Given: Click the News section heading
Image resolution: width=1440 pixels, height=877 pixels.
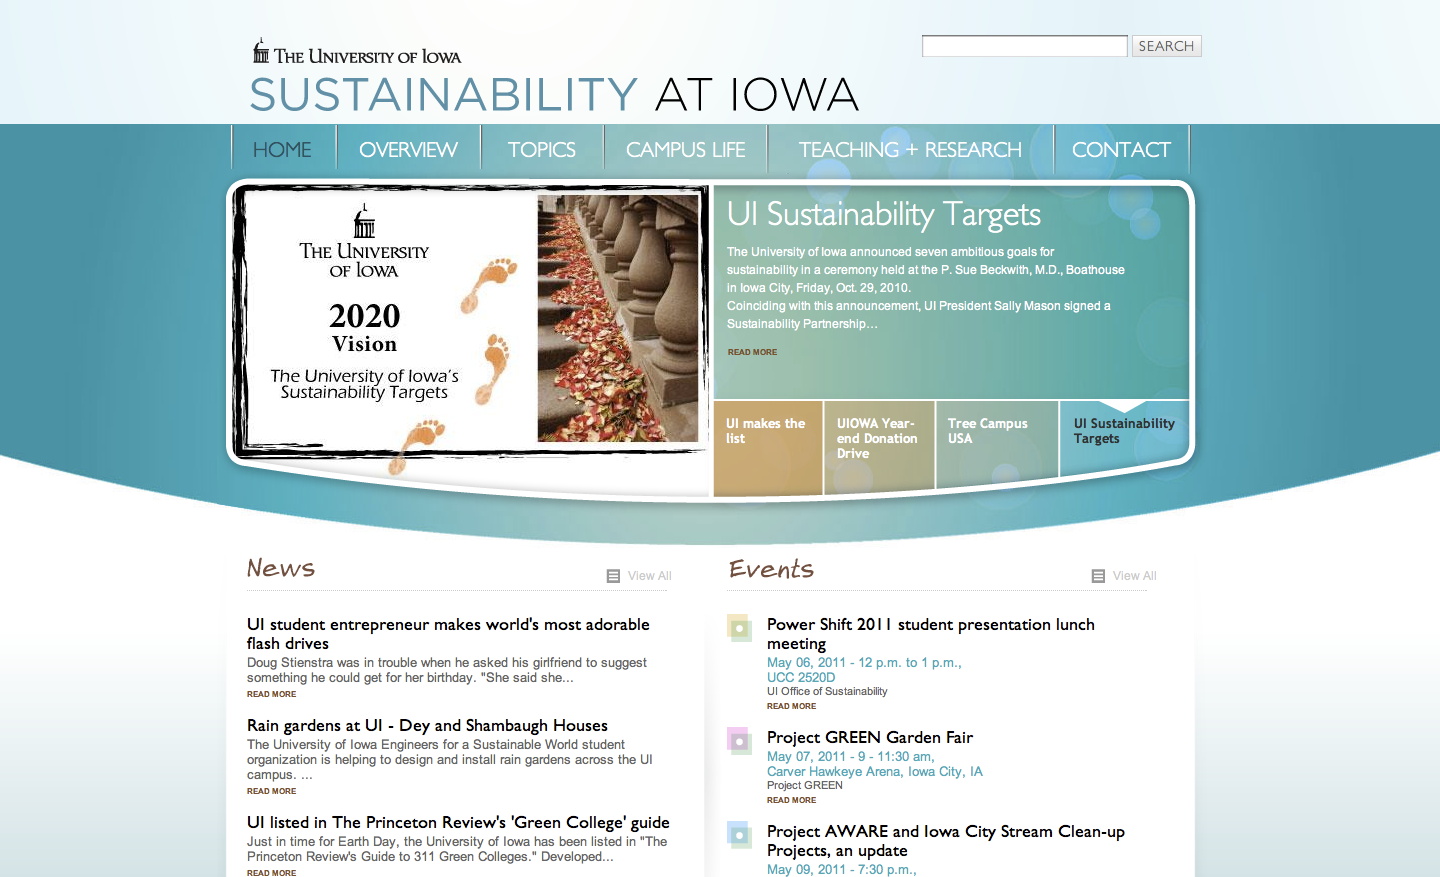Looking at the screenshot, I should click(x=281, y=568).
